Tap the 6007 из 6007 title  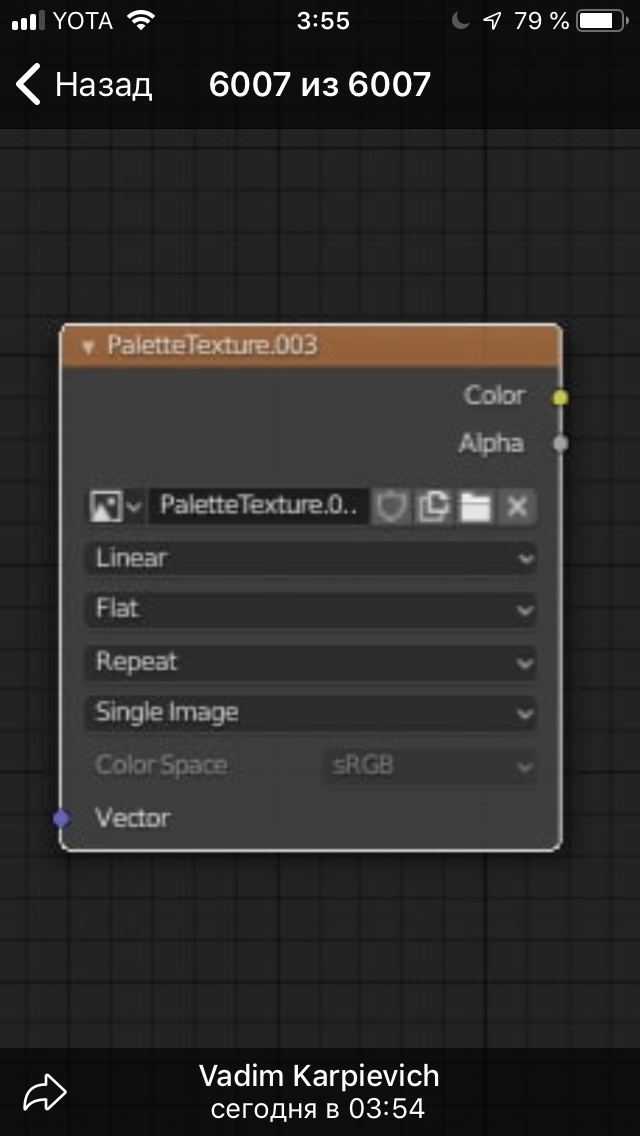(x=320, y=85)
